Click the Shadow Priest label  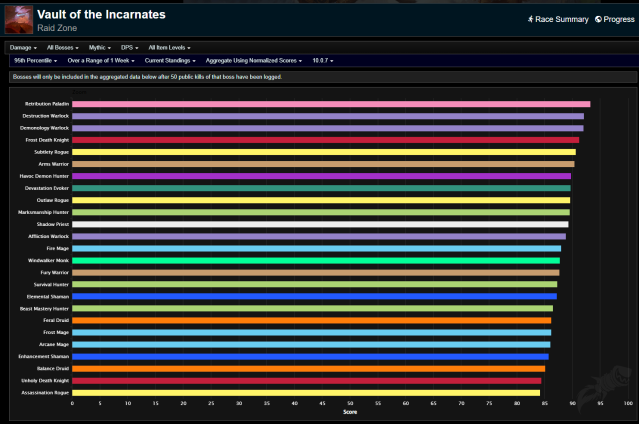point(53,224)
